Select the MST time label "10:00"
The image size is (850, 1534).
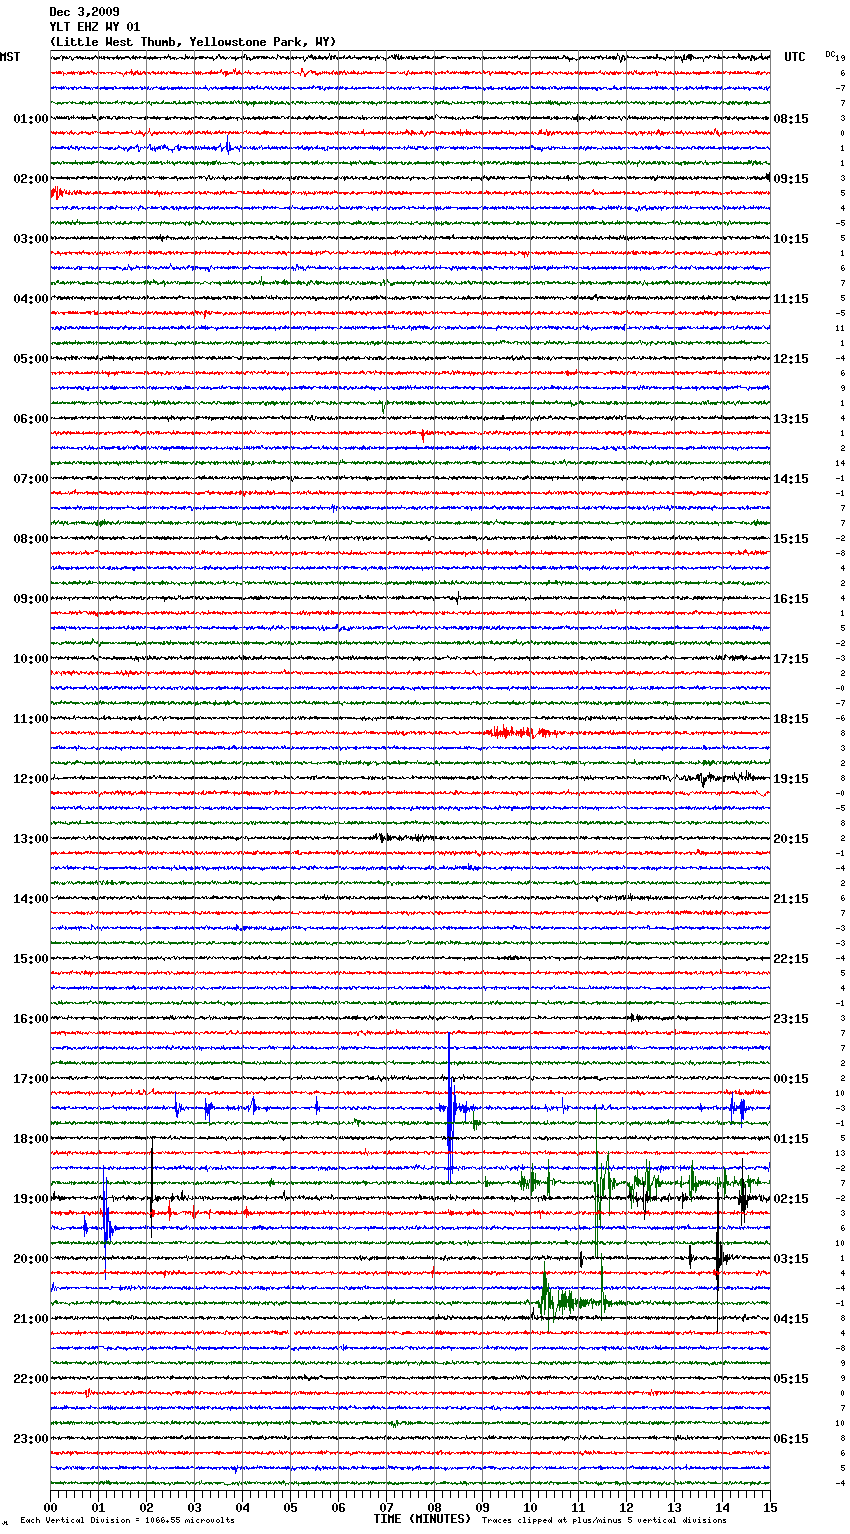(31, 659)
